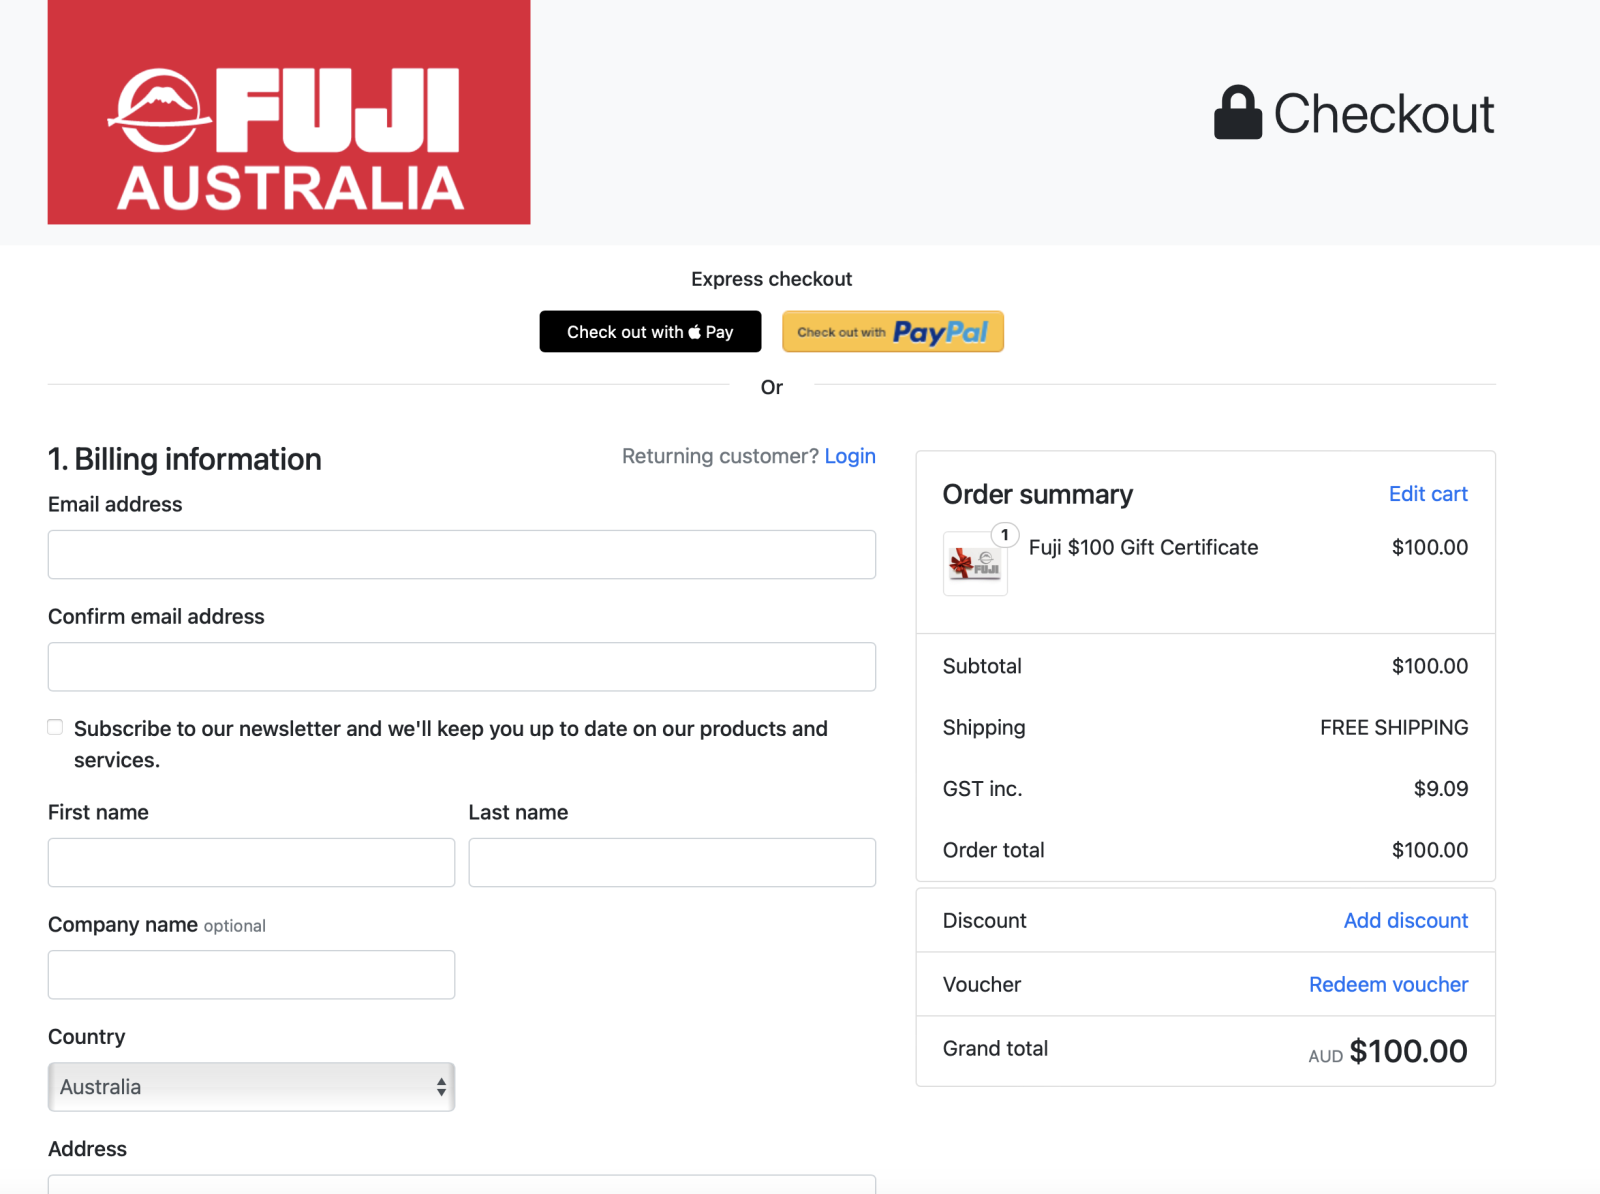Click the Country dropdown arrows

441,1087
